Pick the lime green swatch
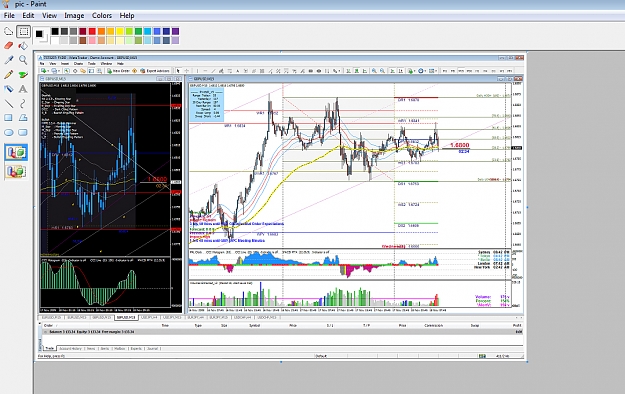The image size is (625, 394). 129,31
